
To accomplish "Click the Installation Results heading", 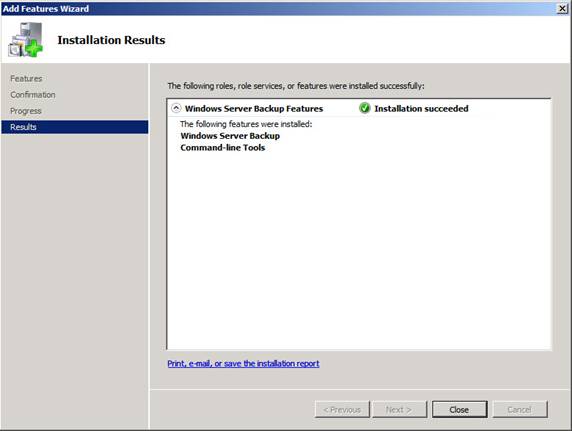I will point(111,40).
